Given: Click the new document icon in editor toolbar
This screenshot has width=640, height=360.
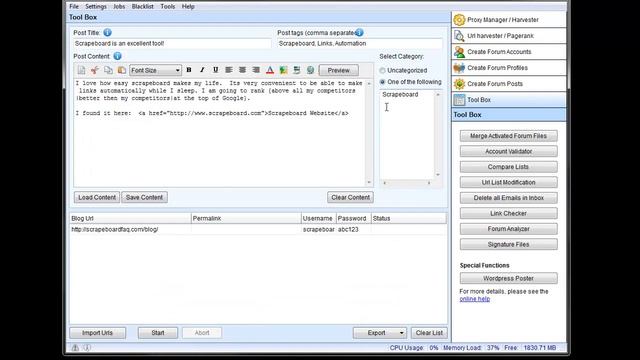Looking at the screenshot, I should point(81,70).
